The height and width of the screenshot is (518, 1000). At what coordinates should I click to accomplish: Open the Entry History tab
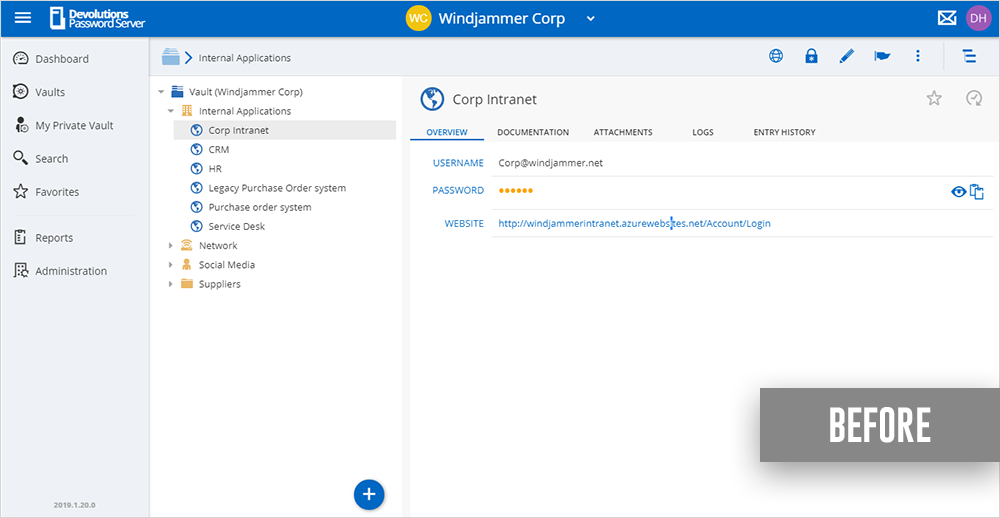pyautogui.click(x=784, y=132)
